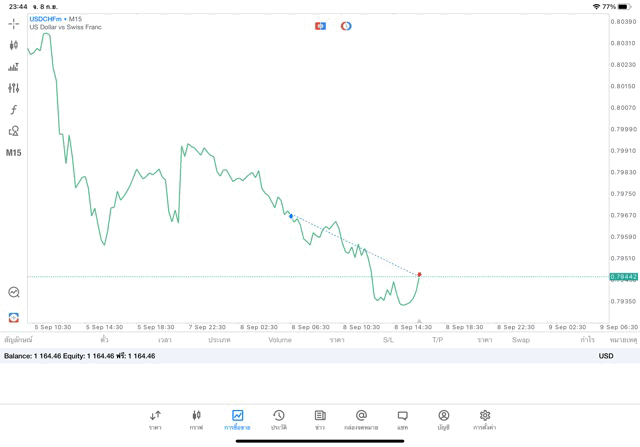Tap the 0.79442 current price label
Image resolution: width=640 pixels, height=447 pixels.
623,276
